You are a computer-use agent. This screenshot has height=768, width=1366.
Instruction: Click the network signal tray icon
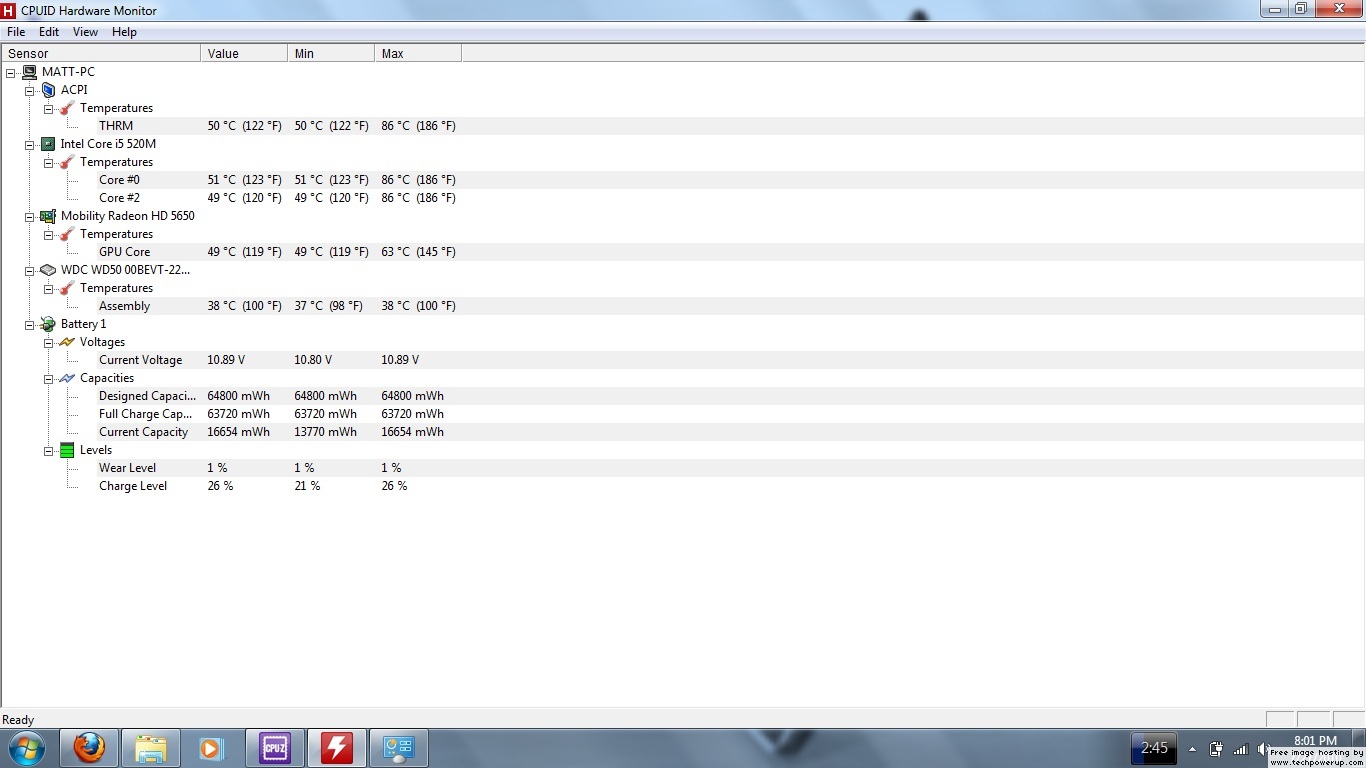pyautogui.click(x=1241, y=748)
